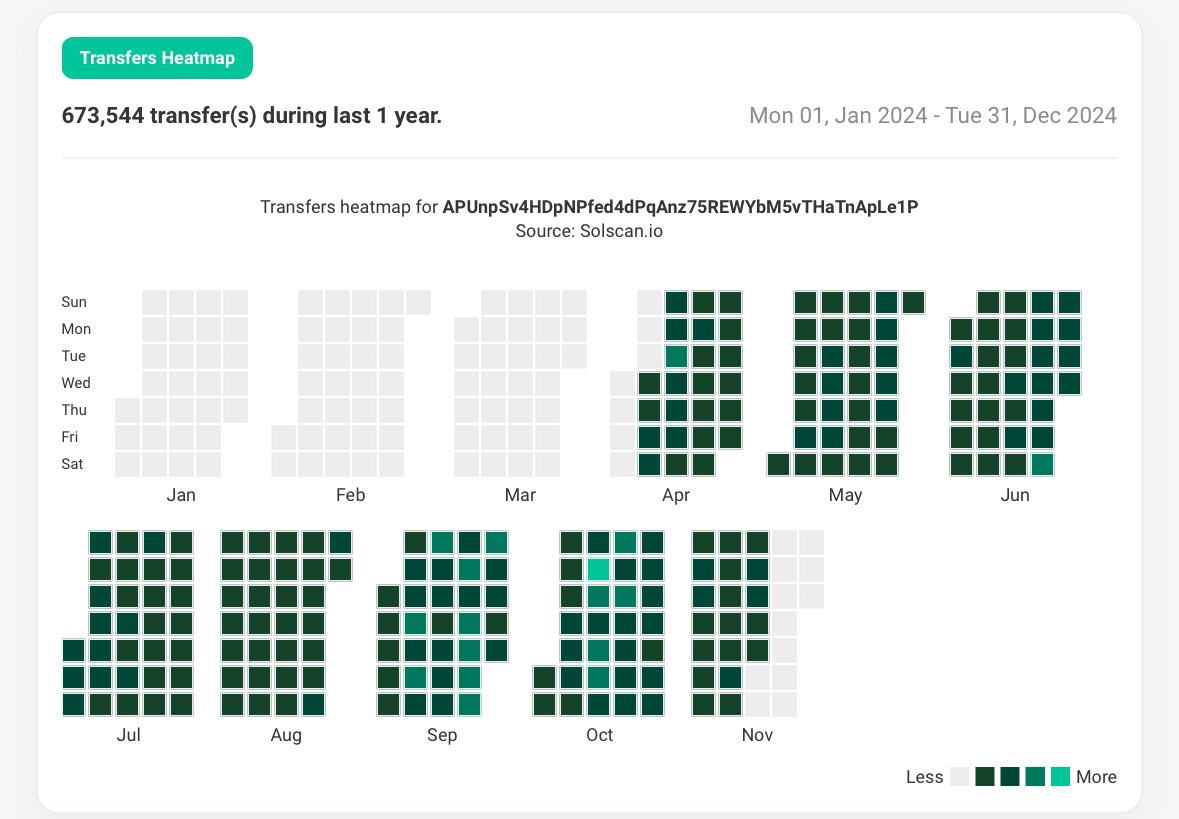
Task: Click the 673,544 transfer(s) summary text
Action: (251, 115)
